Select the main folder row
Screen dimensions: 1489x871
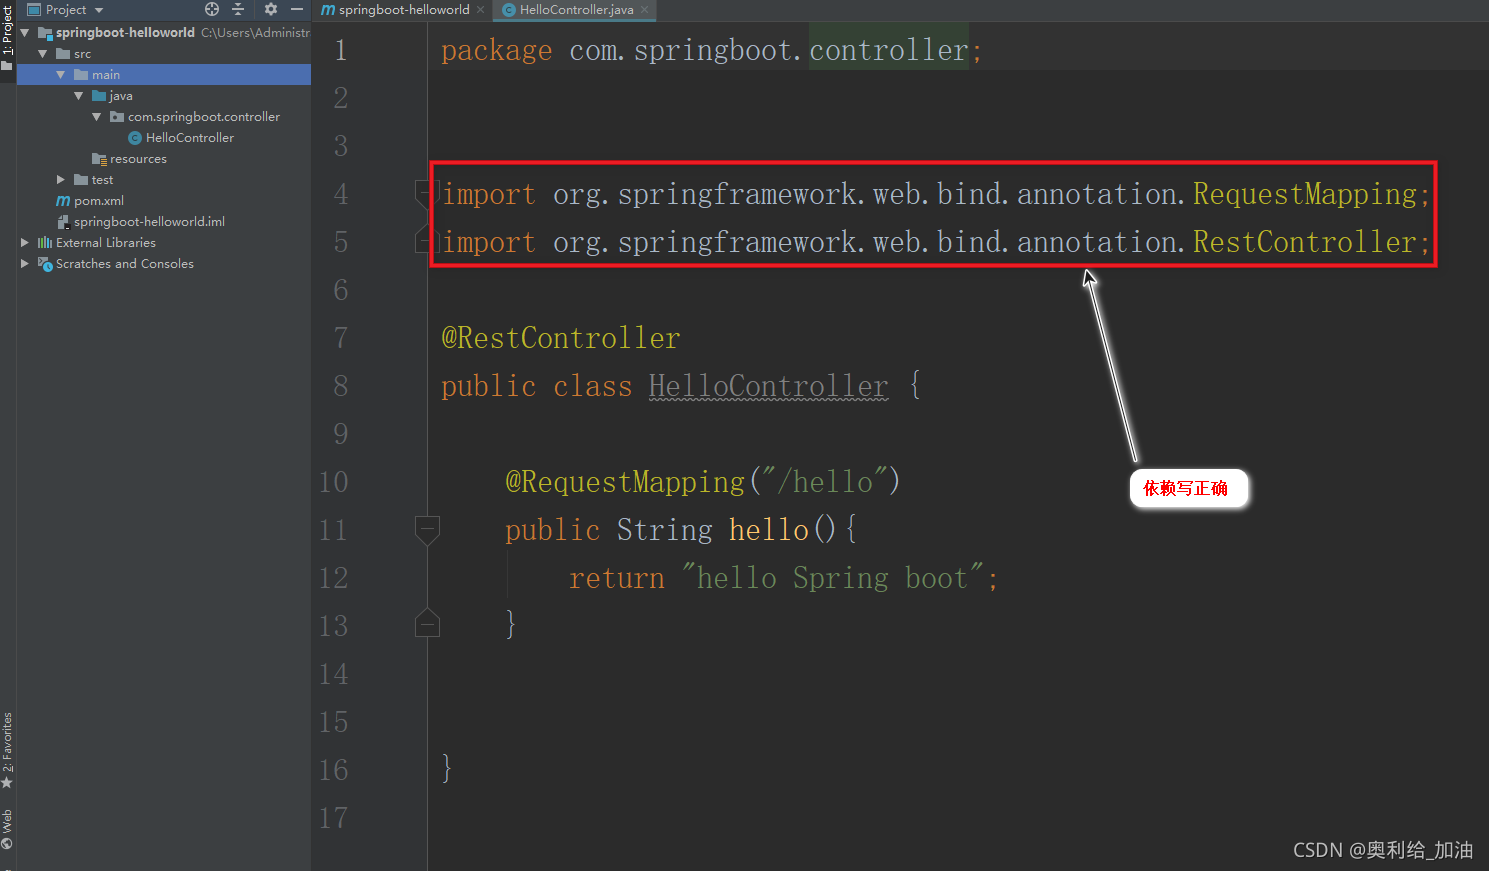pos(164,75)
